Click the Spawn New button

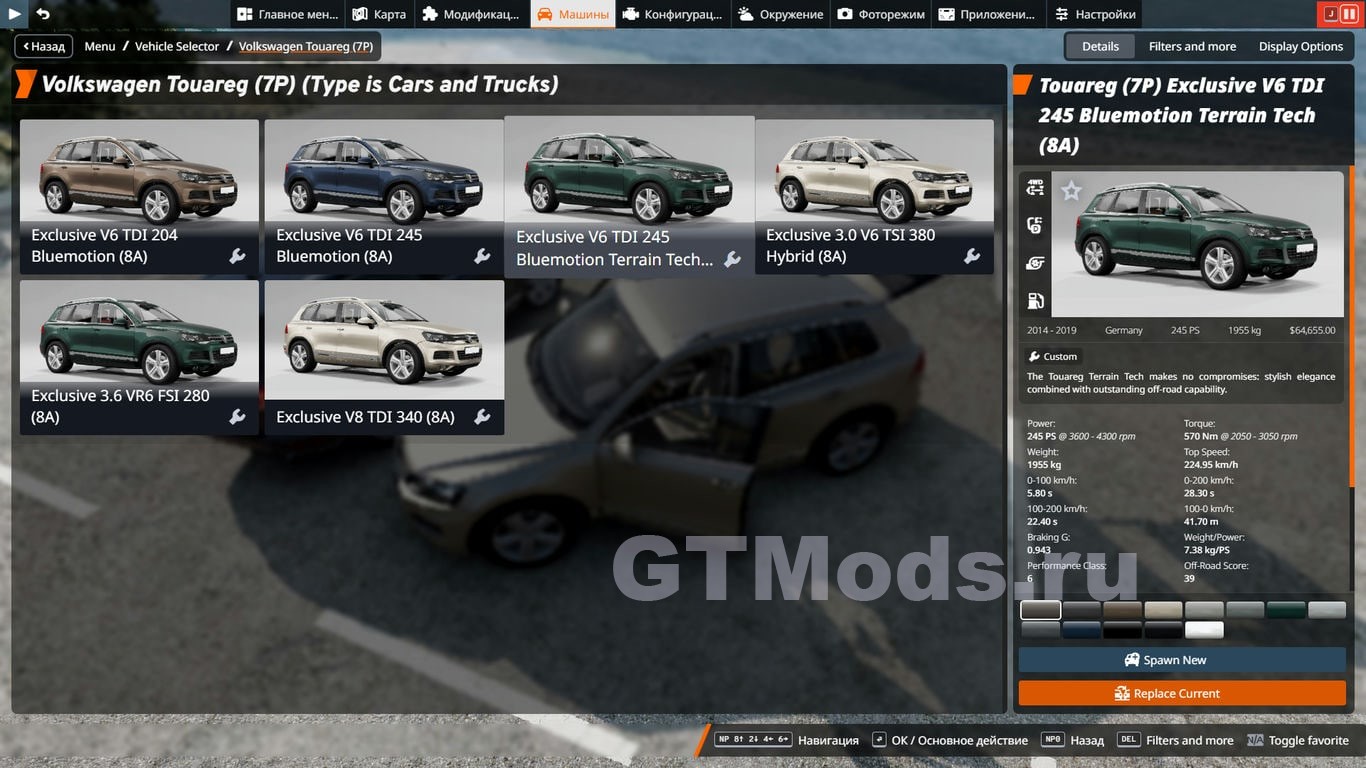click(1181, 660)
